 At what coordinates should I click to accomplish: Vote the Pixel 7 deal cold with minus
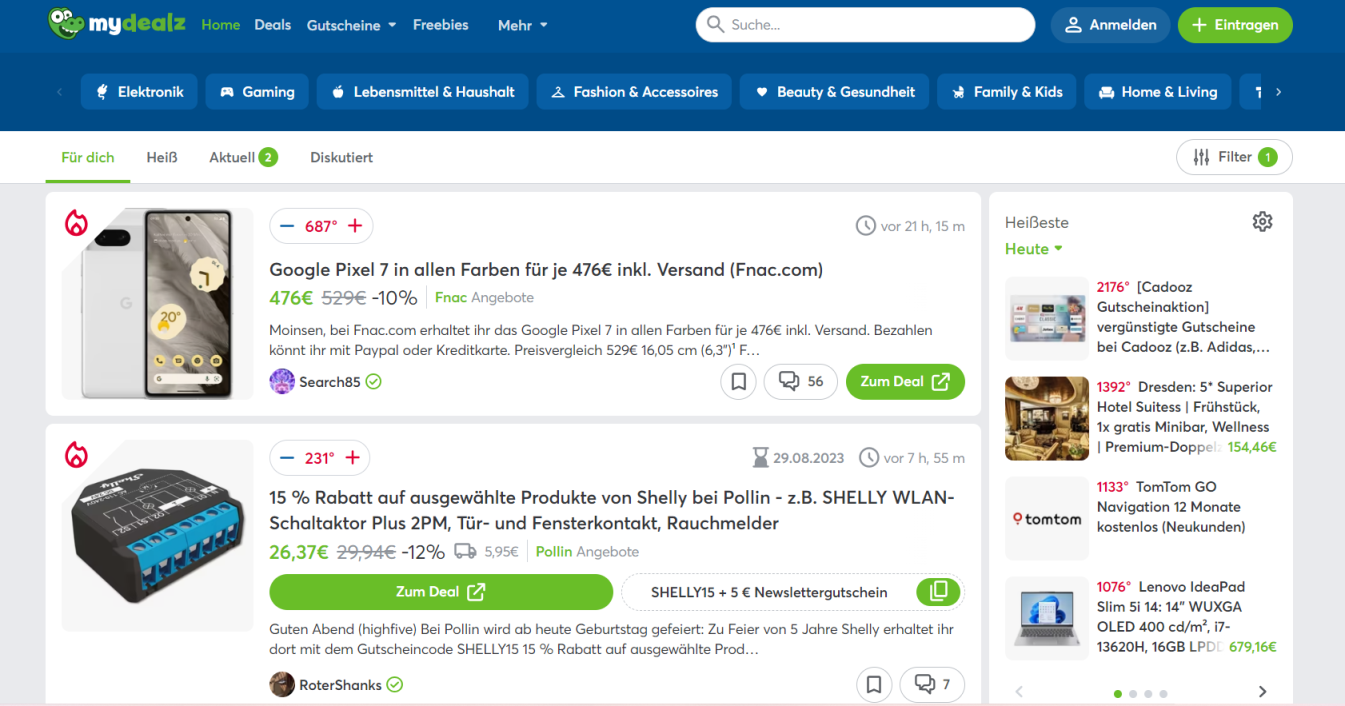[287, 226]
